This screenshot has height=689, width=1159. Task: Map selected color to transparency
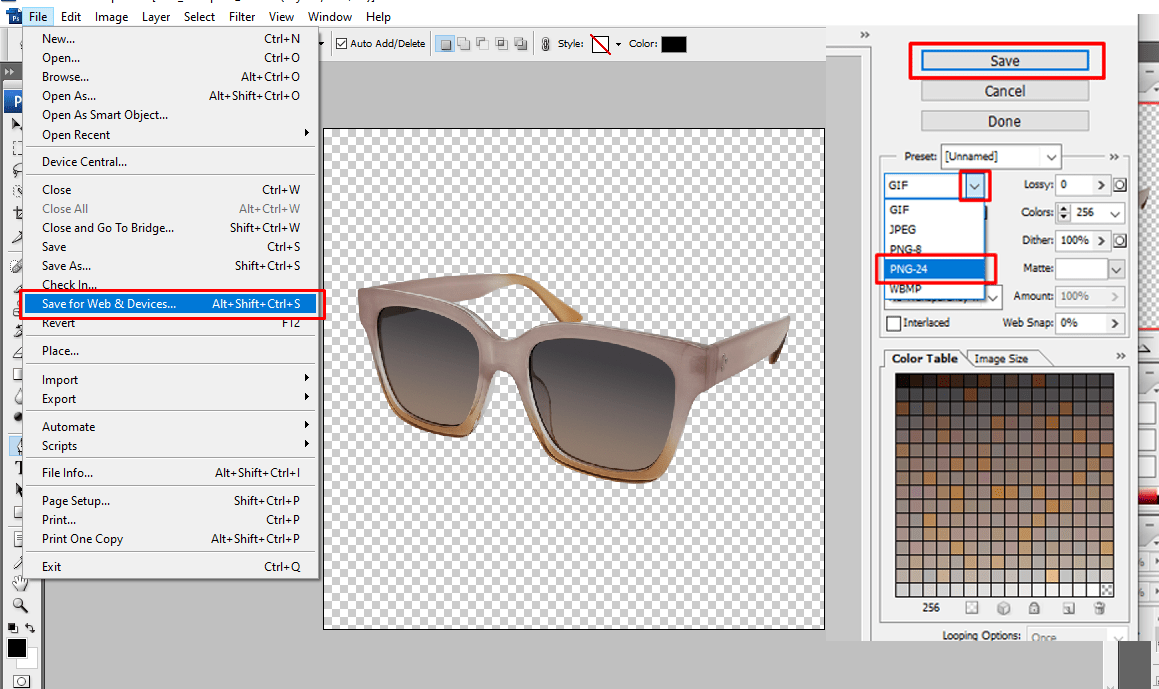(972, 608)
